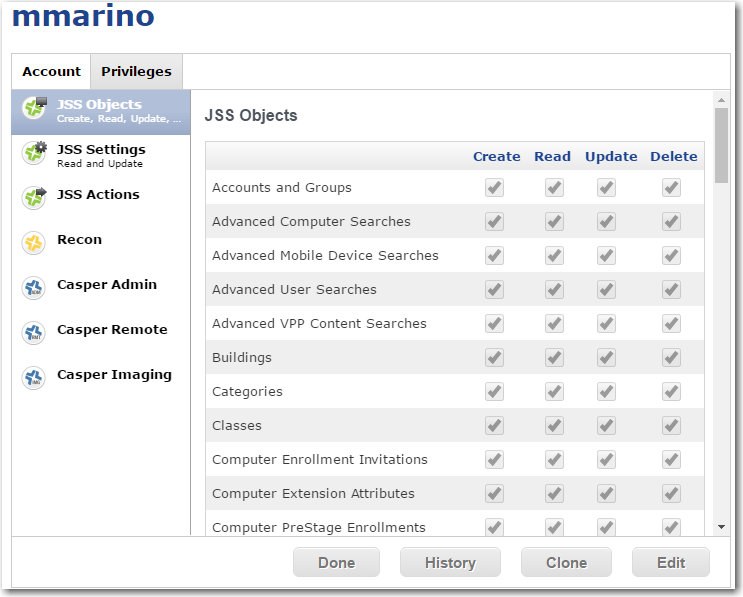Click the mmarino account title
Screen dimensions: 743x597
(x=83, y=16)
